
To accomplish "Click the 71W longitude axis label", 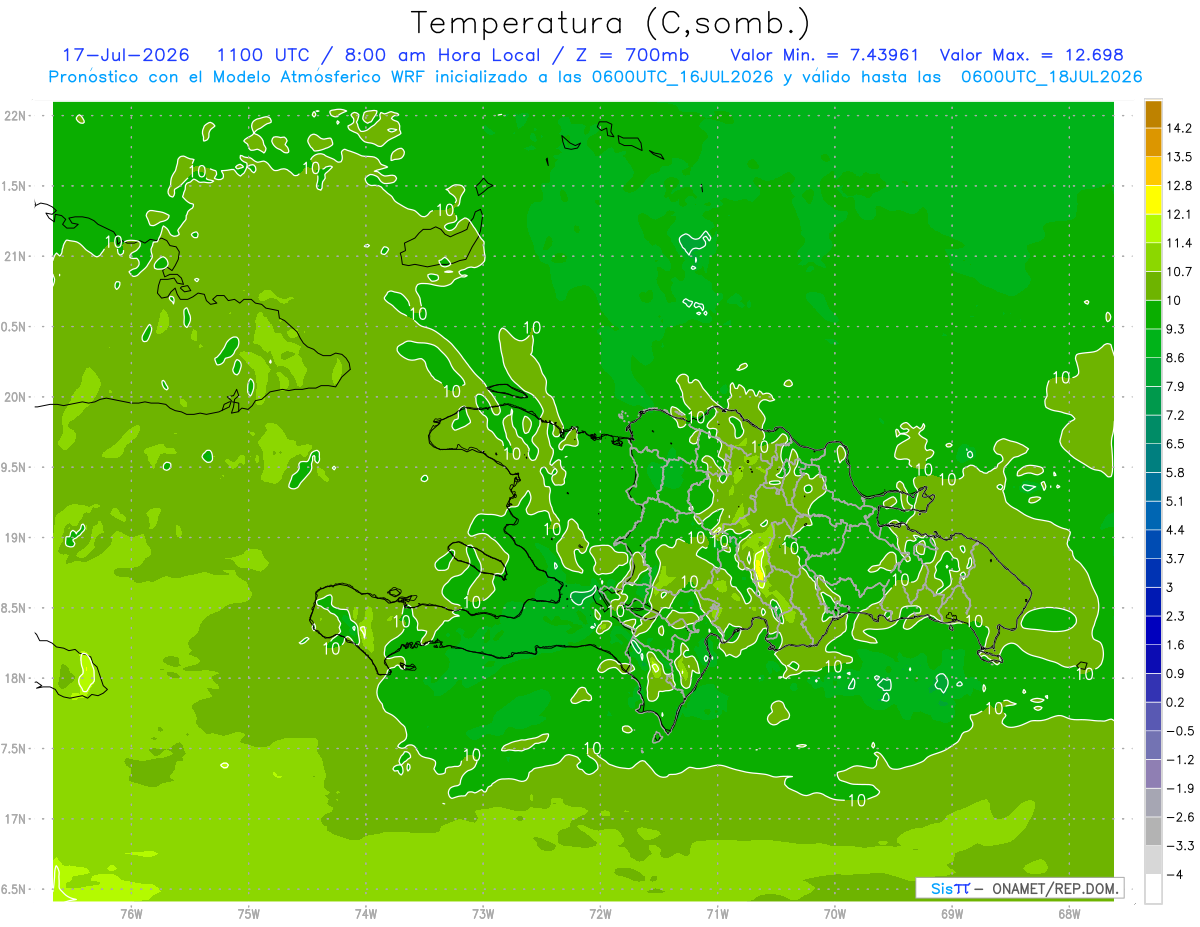I will (717, 914).
